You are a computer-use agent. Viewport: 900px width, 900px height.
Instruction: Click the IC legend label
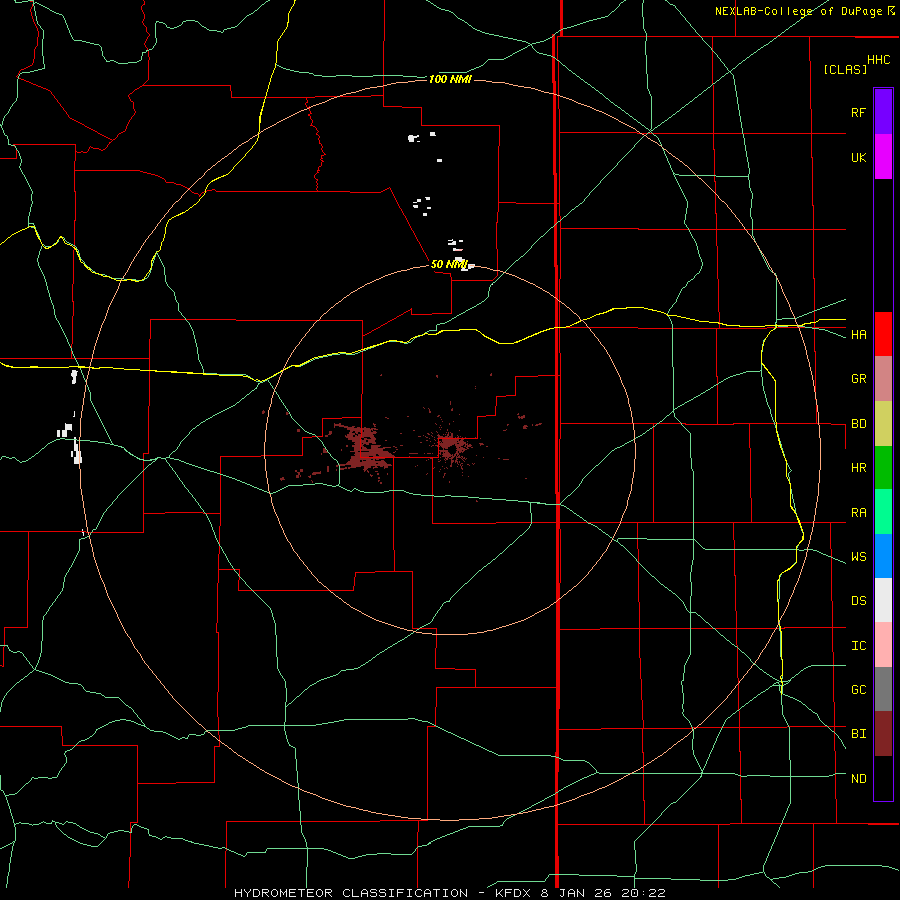858,646
